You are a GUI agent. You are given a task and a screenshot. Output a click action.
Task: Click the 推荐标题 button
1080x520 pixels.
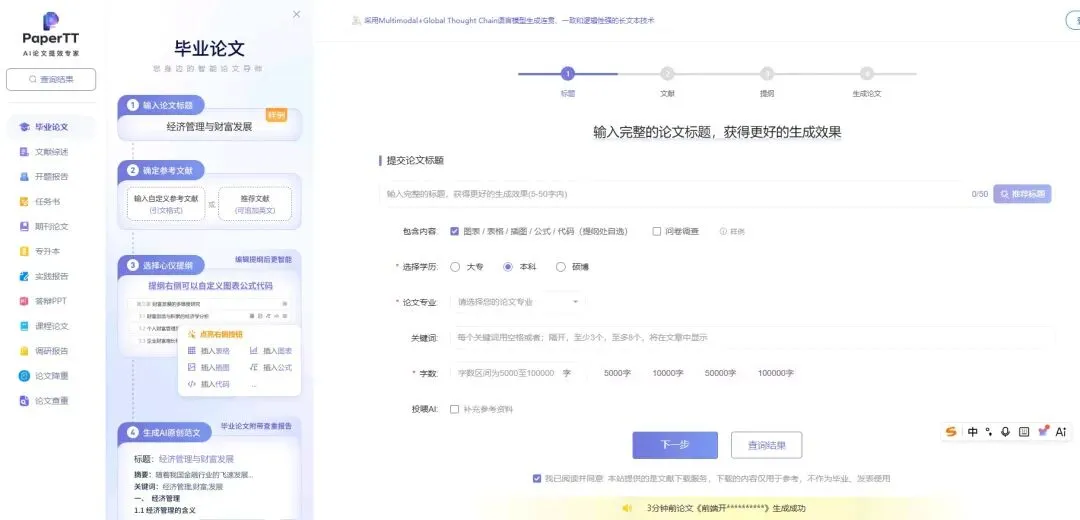[x=1022, y=194]
